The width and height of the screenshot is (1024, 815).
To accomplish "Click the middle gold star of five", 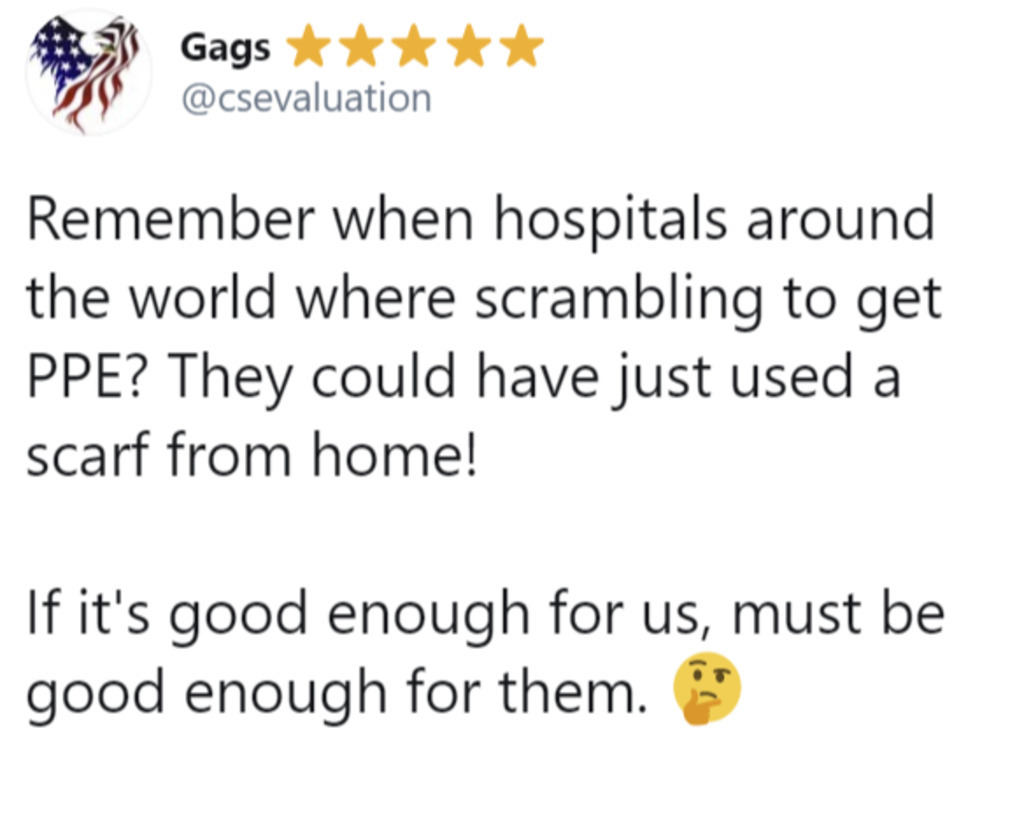I will coord(415,46).
